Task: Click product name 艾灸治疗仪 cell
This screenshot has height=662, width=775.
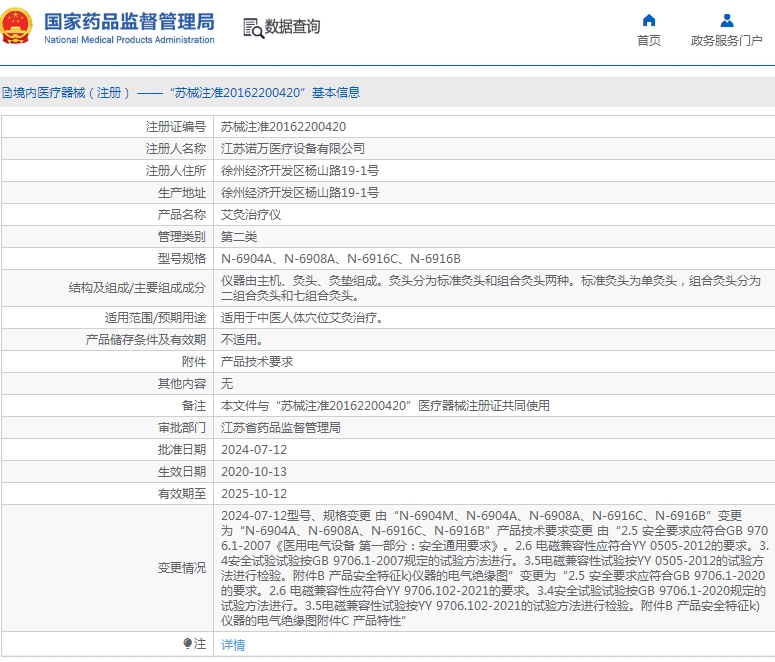Action: pyautogui.click(x=251, y=215)
